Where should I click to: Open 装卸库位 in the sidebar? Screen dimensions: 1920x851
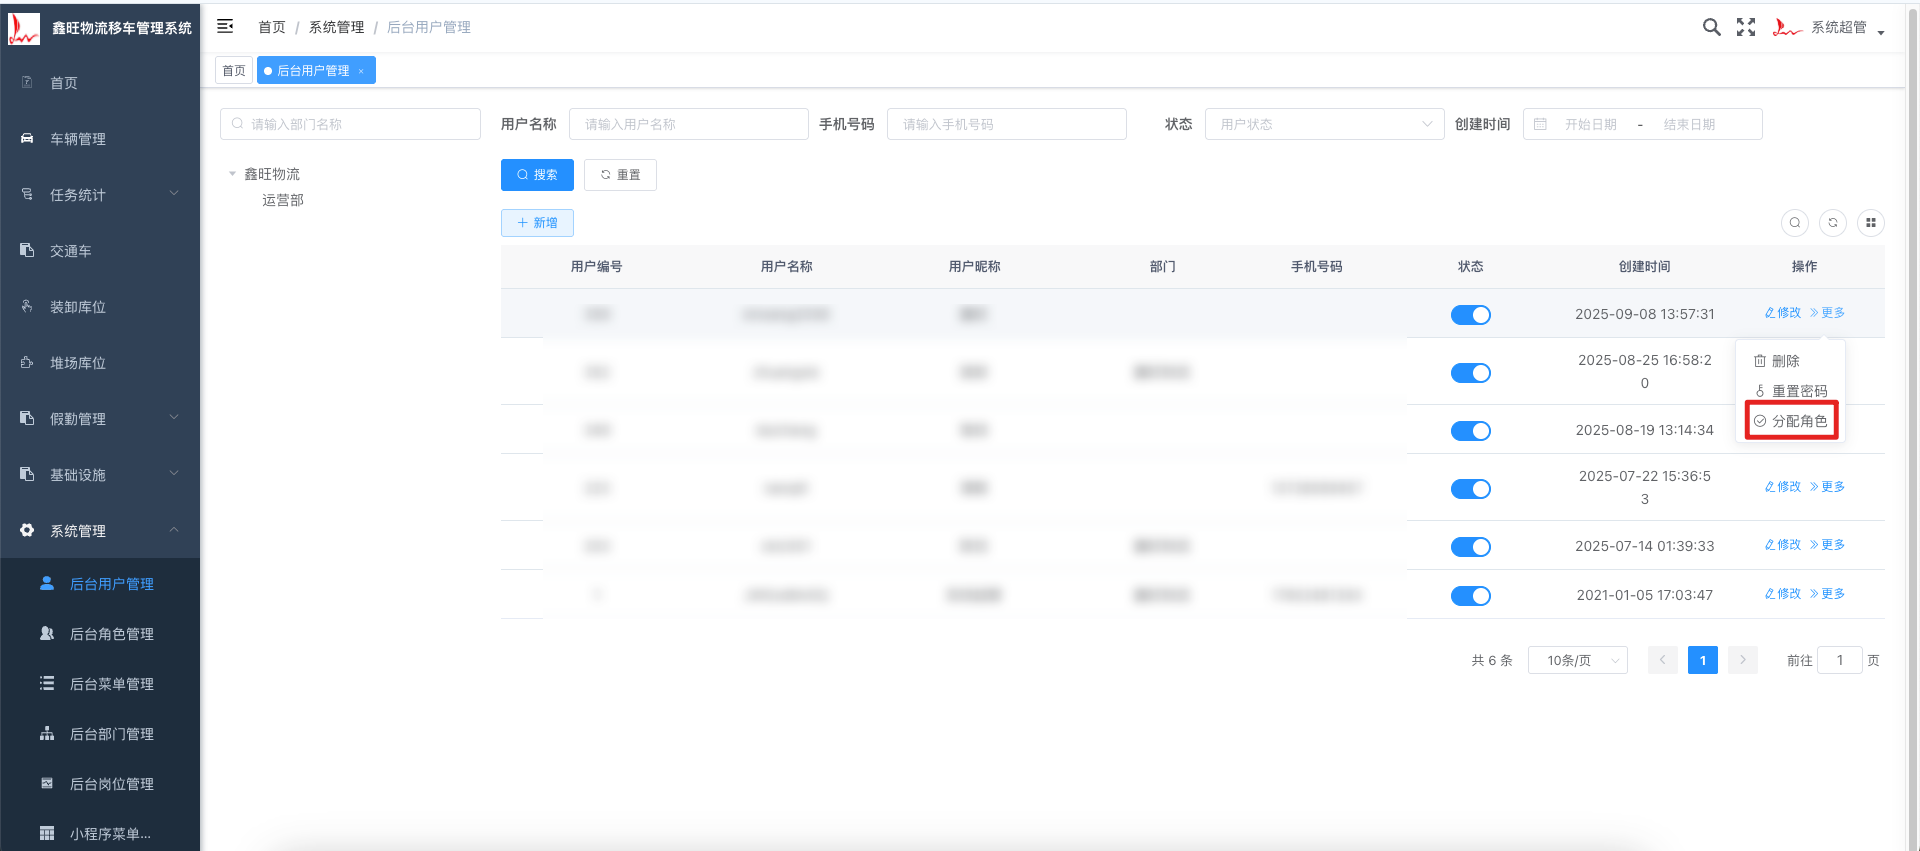(x=100, y=307)
